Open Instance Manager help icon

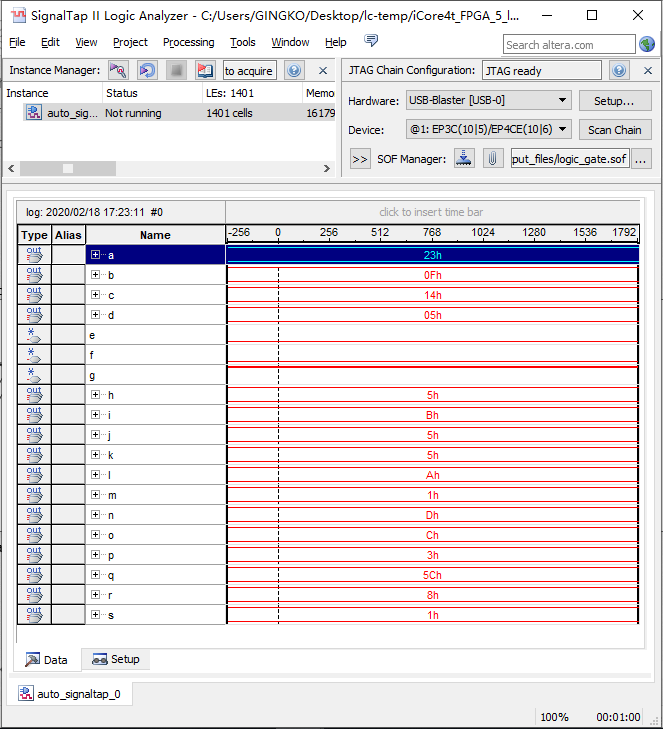(294, 70)
